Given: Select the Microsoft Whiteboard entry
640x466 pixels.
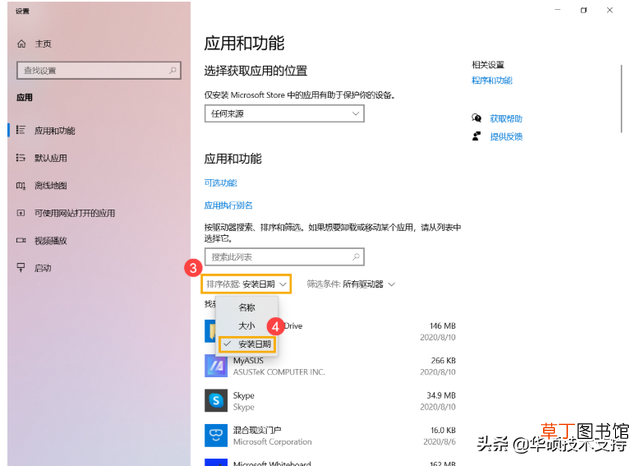Looking at the screenshot, I should [330, 462].
